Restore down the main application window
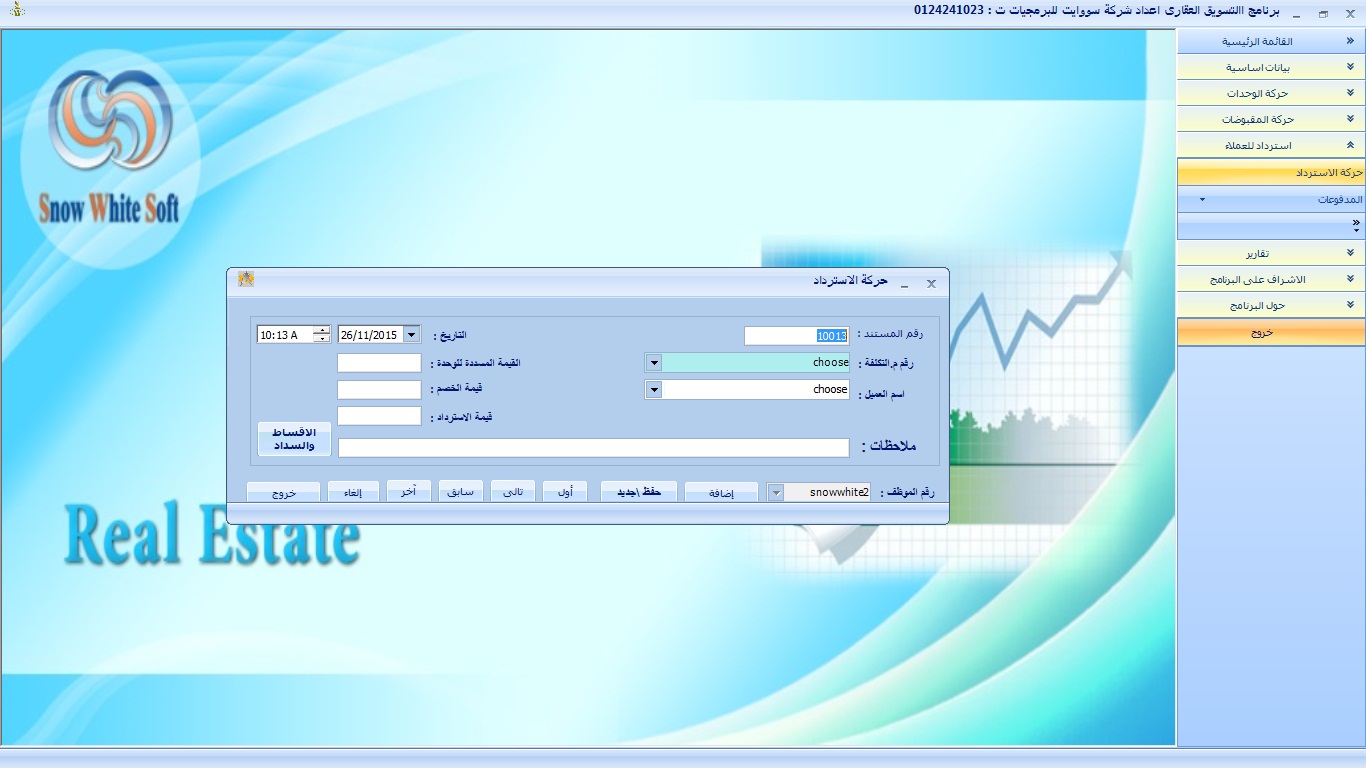Screen dimensions: 1366x768 point(1323,14)
